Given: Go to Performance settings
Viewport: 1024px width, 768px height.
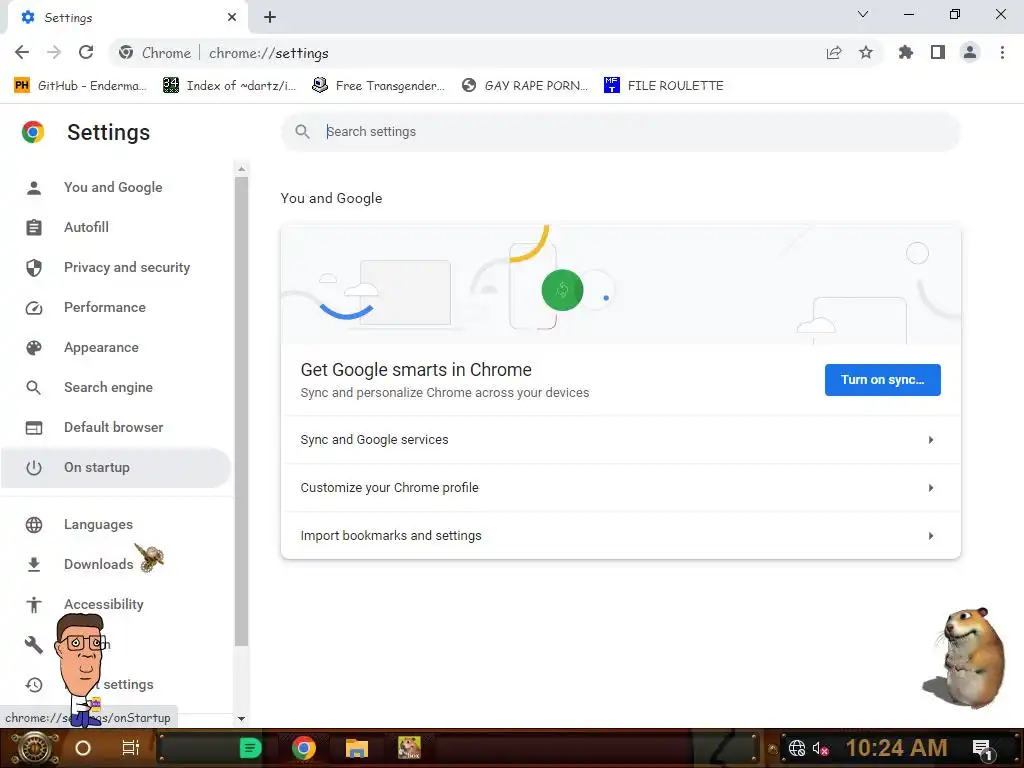Looking at the screenshot, I should tap(116, 308).
